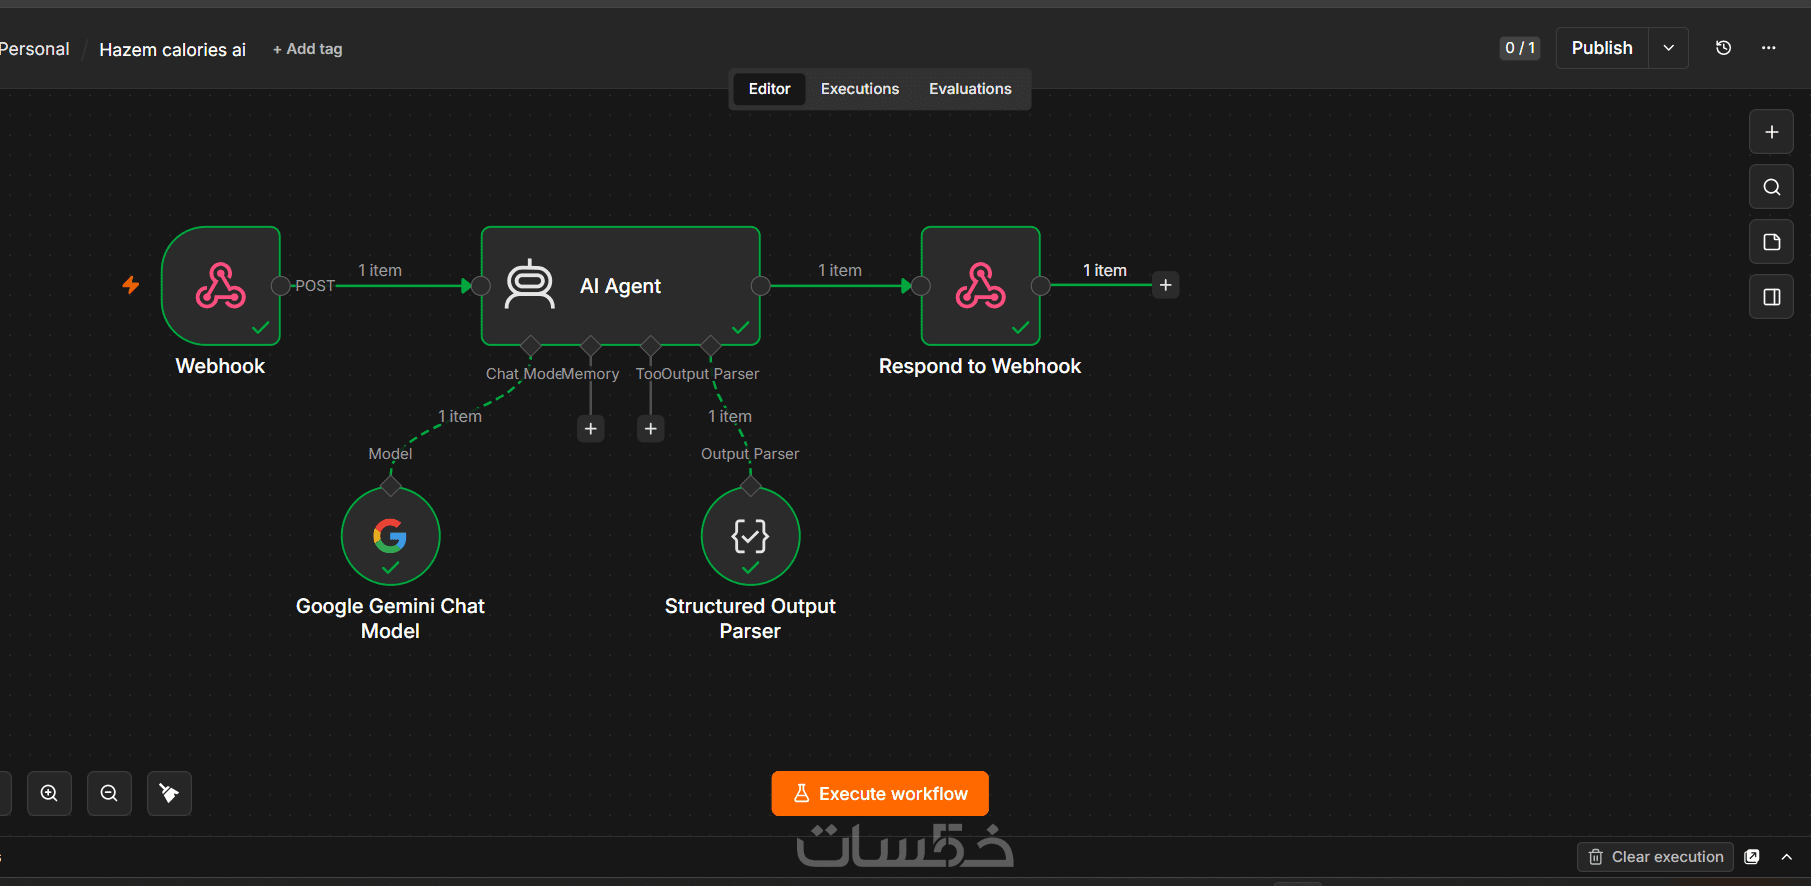
Task: Click the 'Google Gemini Chat Model' label
Action: point(390,618)
